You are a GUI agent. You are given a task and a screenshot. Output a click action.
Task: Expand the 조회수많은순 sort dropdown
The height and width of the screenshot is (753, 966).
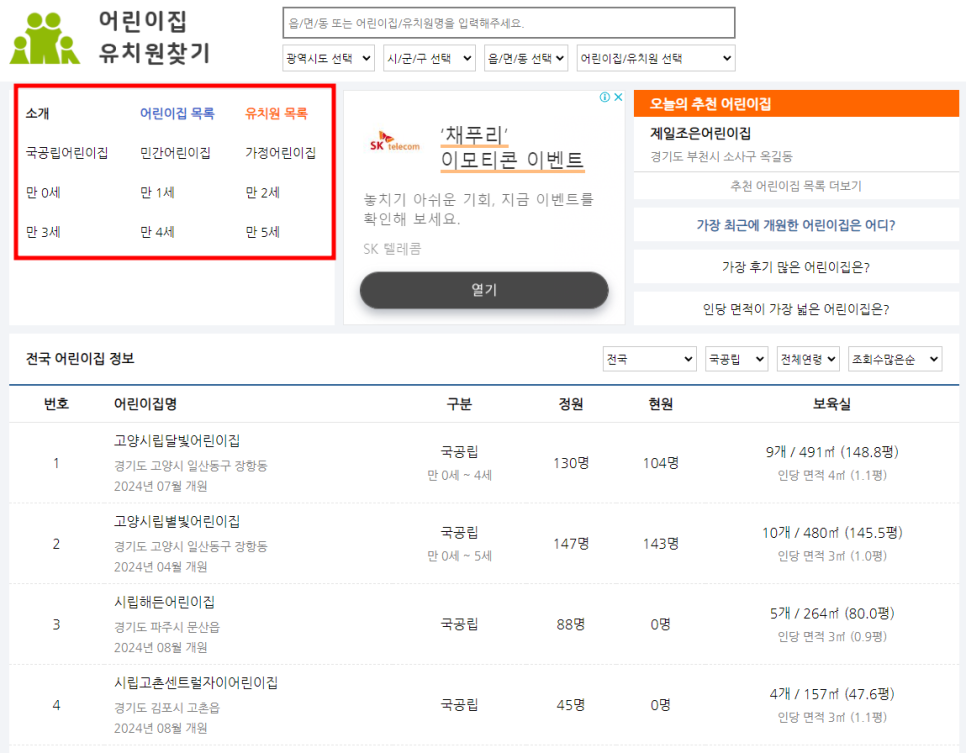(894, 359)
